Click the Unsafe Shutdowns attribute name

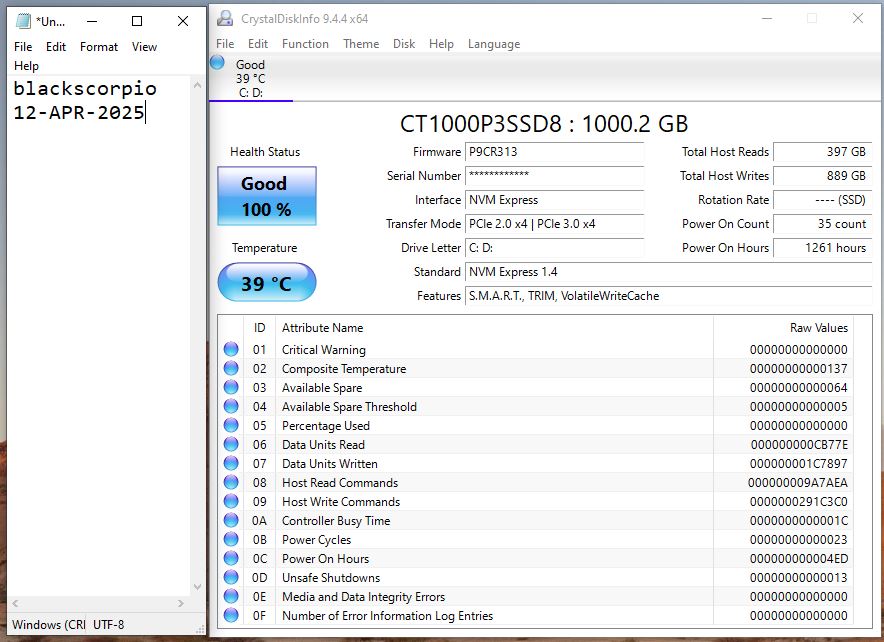tap(331, 578)
